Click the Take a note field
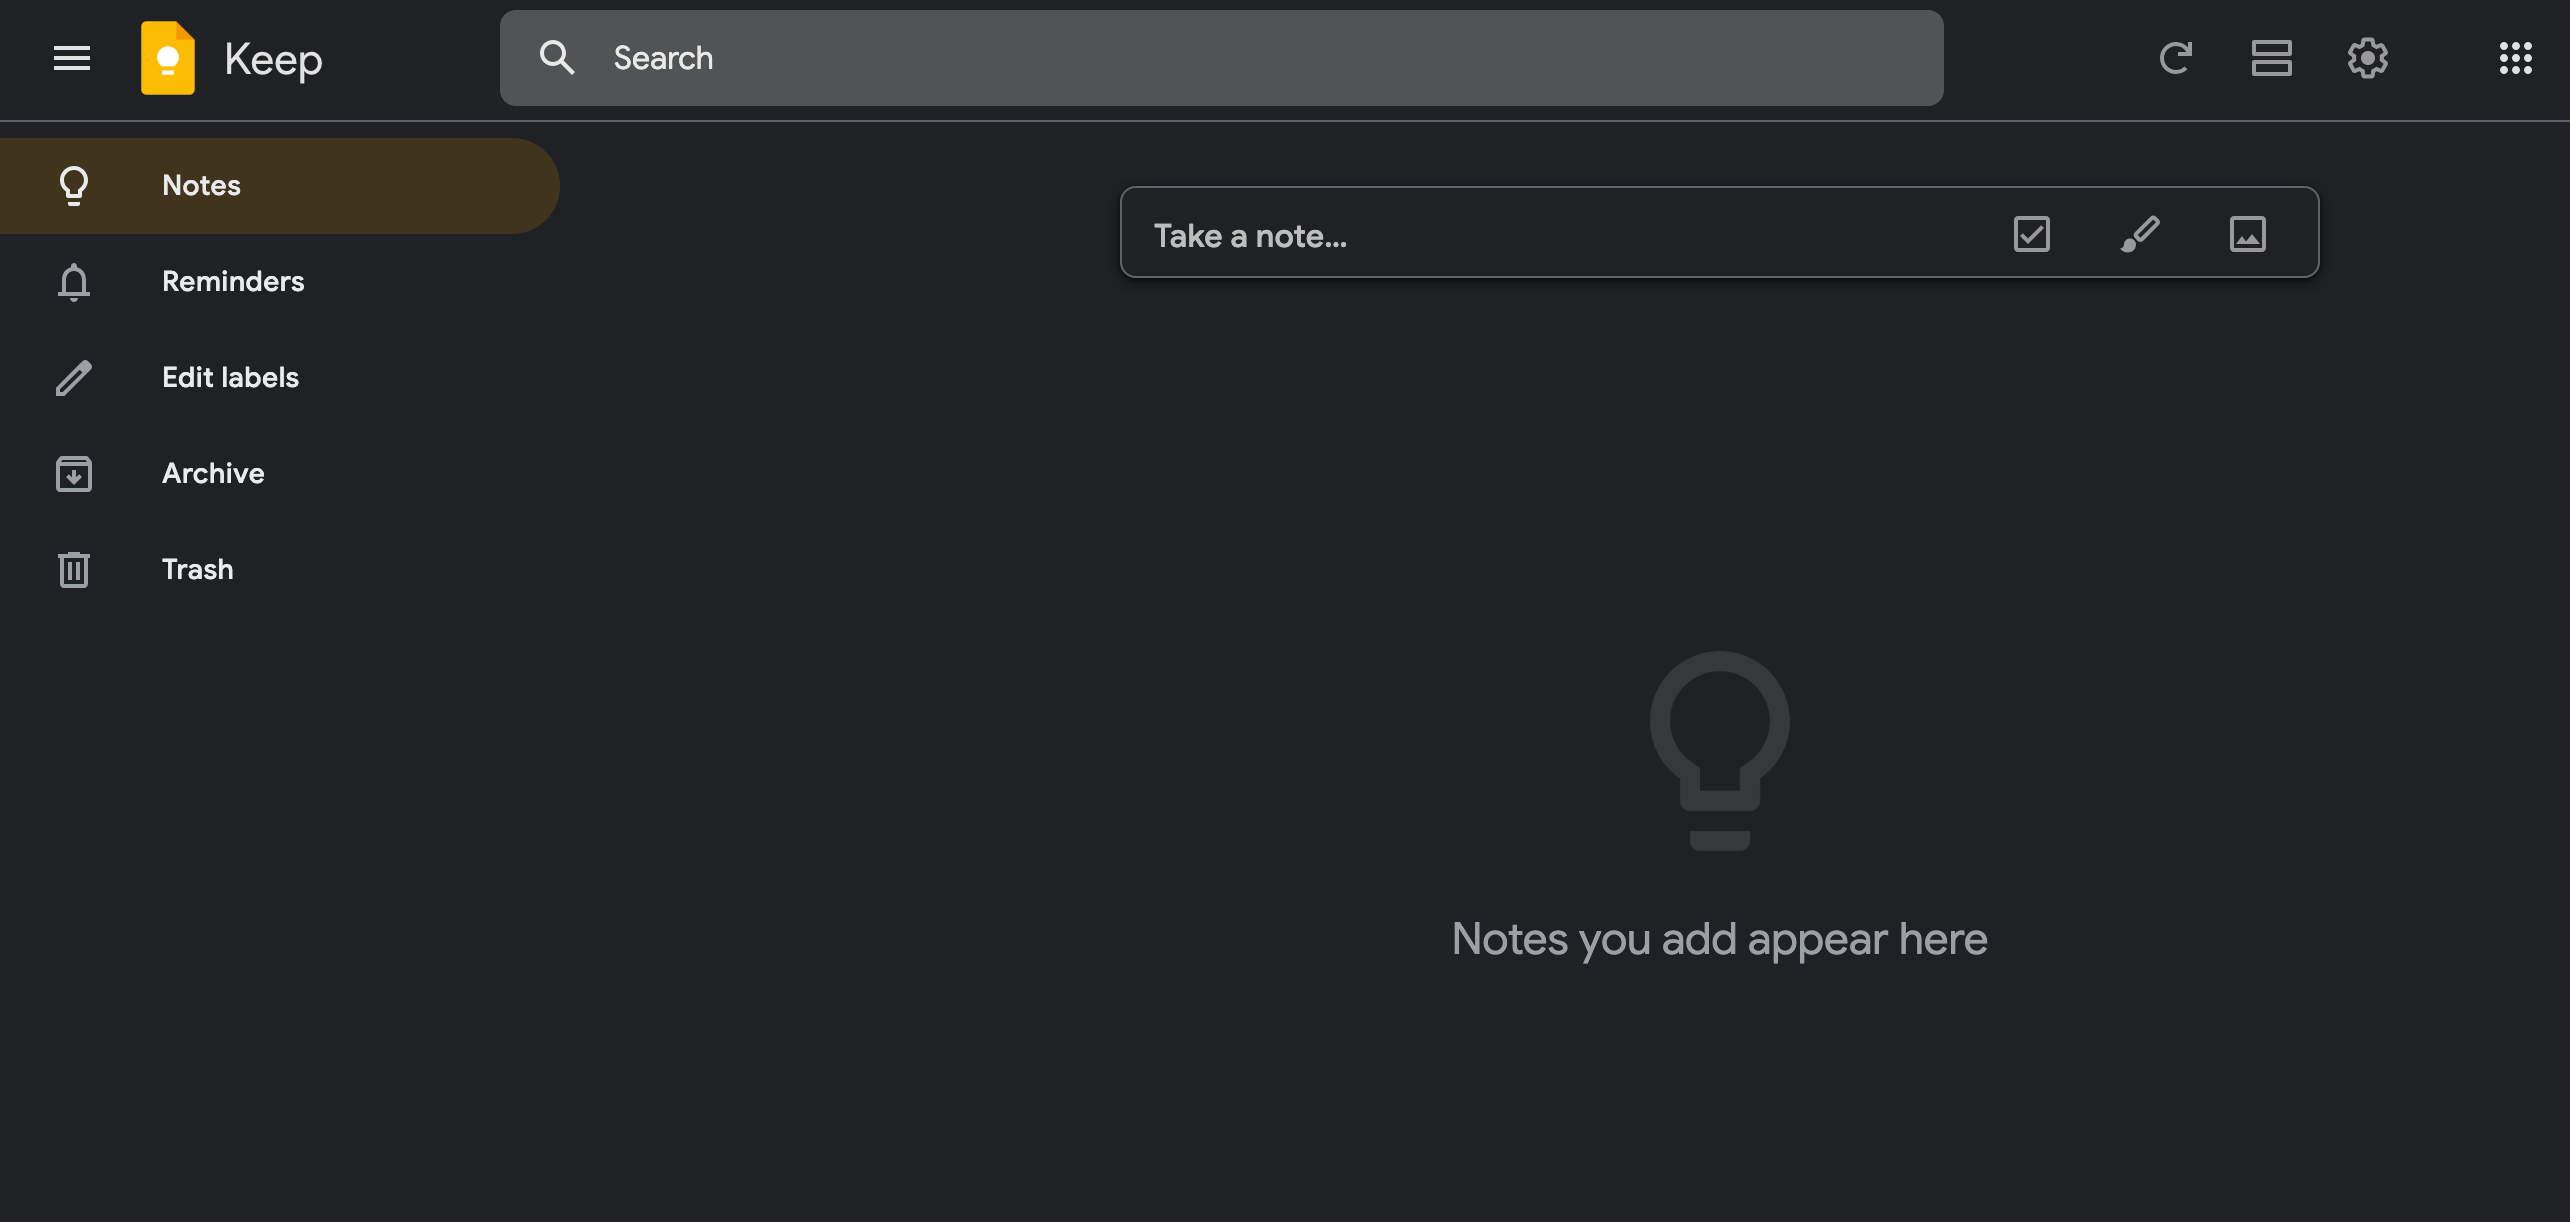 tap(1719, 232)
